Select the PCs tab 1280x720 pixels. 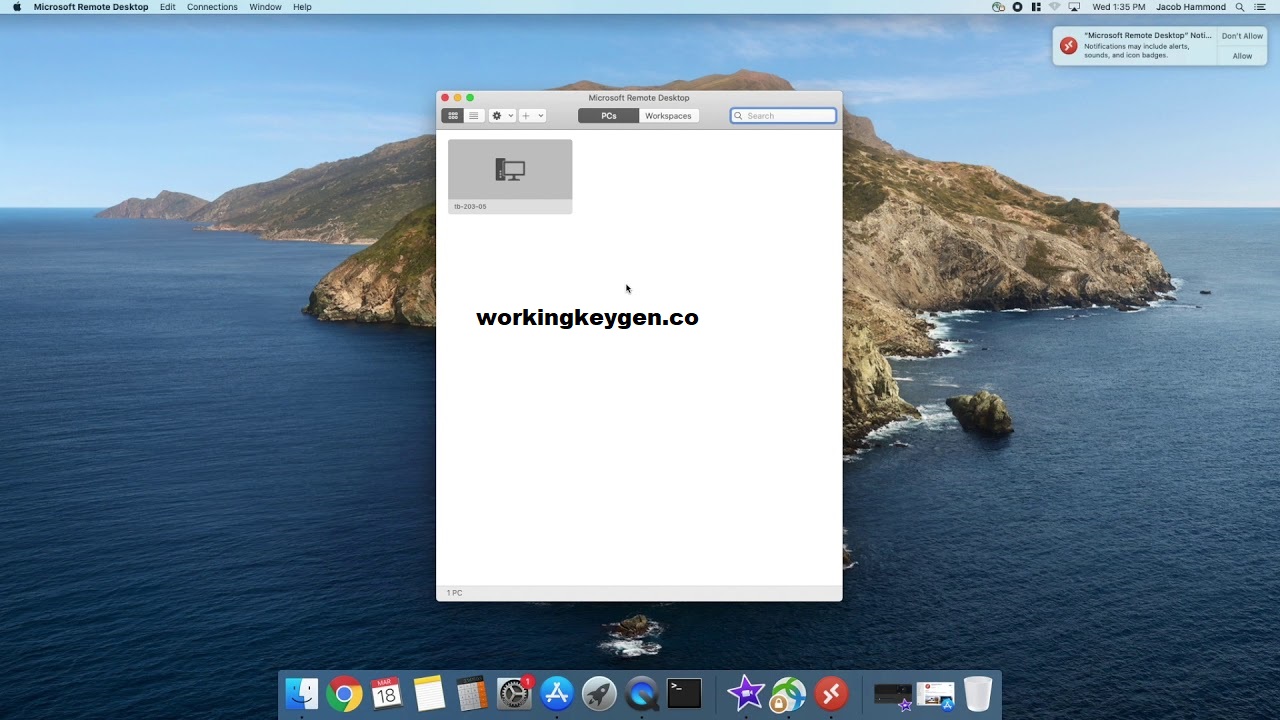point(607,115)
